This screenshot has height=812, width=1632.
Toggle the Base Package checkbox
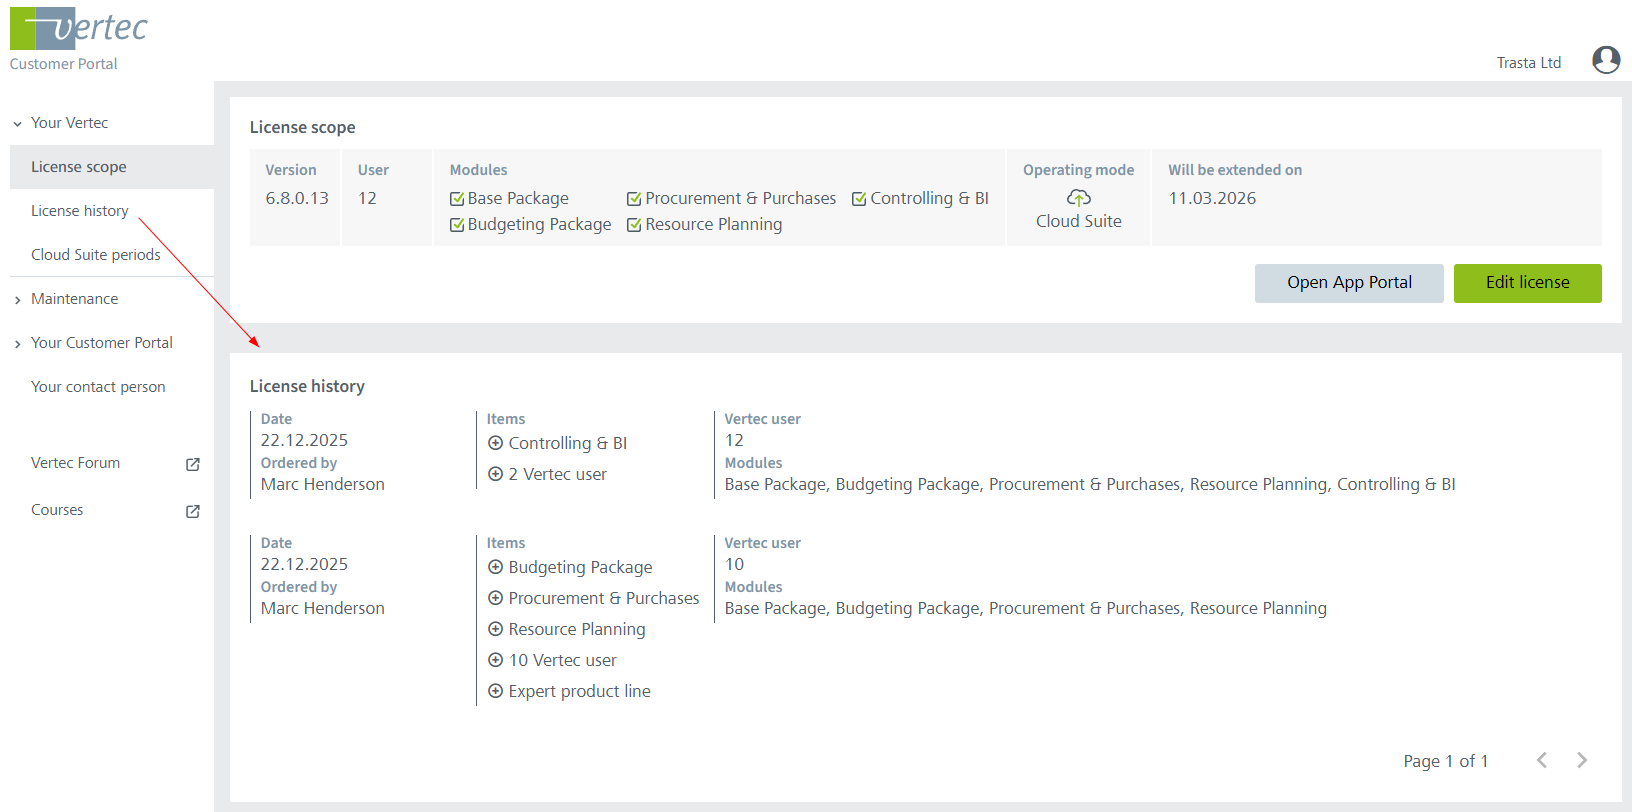(x=457, y=199)
